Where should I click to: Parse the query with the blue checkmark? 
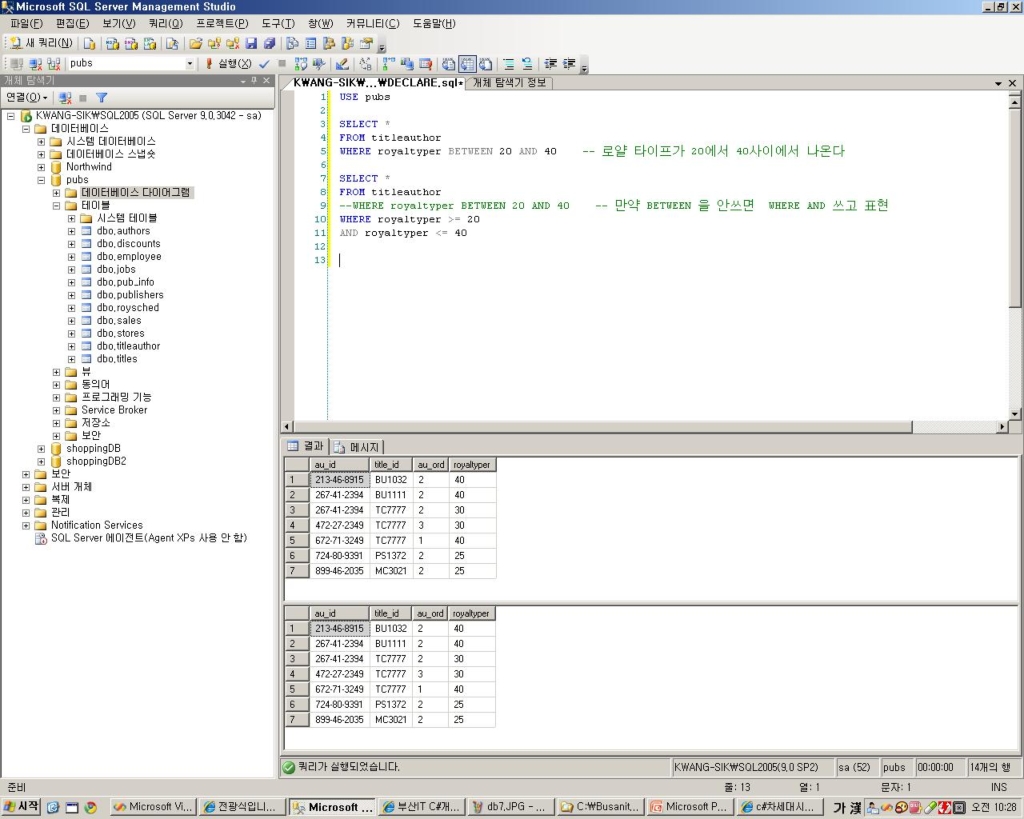click(x=264, y=63)
